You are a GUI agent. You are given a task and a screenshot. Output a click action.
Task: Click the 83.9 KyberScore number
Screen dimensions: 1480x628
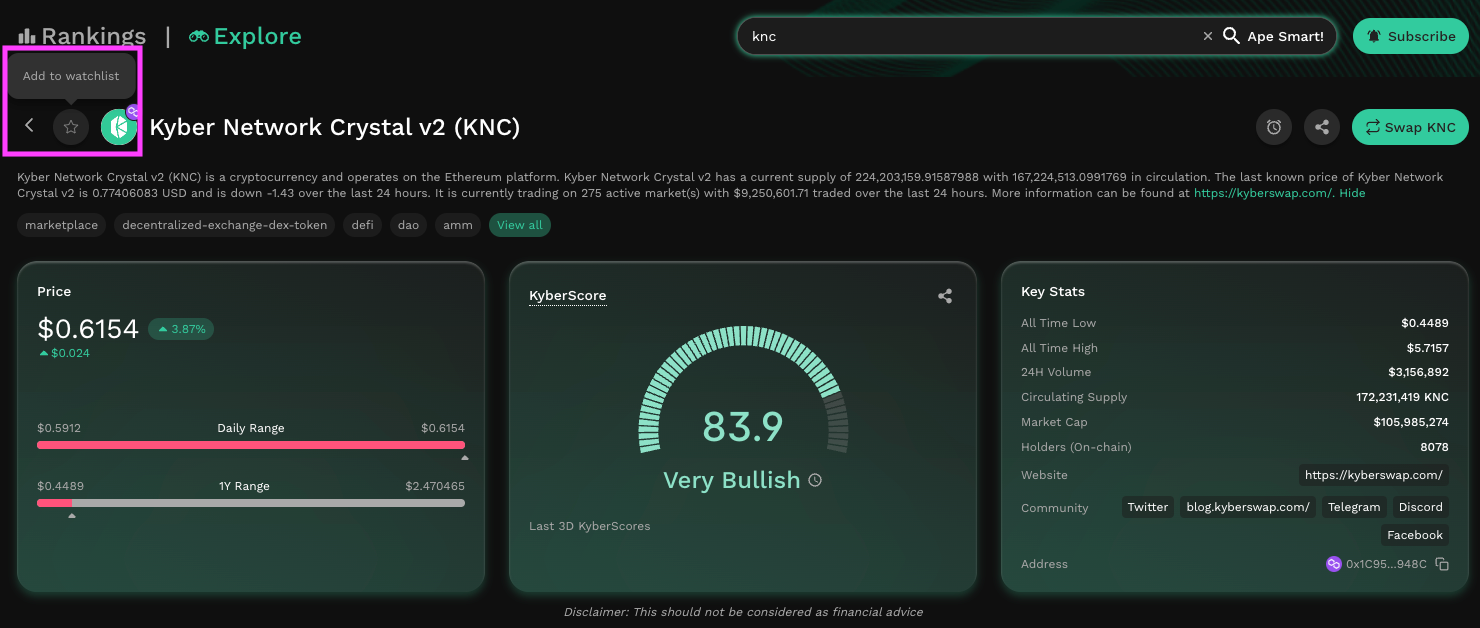(743, 427)
